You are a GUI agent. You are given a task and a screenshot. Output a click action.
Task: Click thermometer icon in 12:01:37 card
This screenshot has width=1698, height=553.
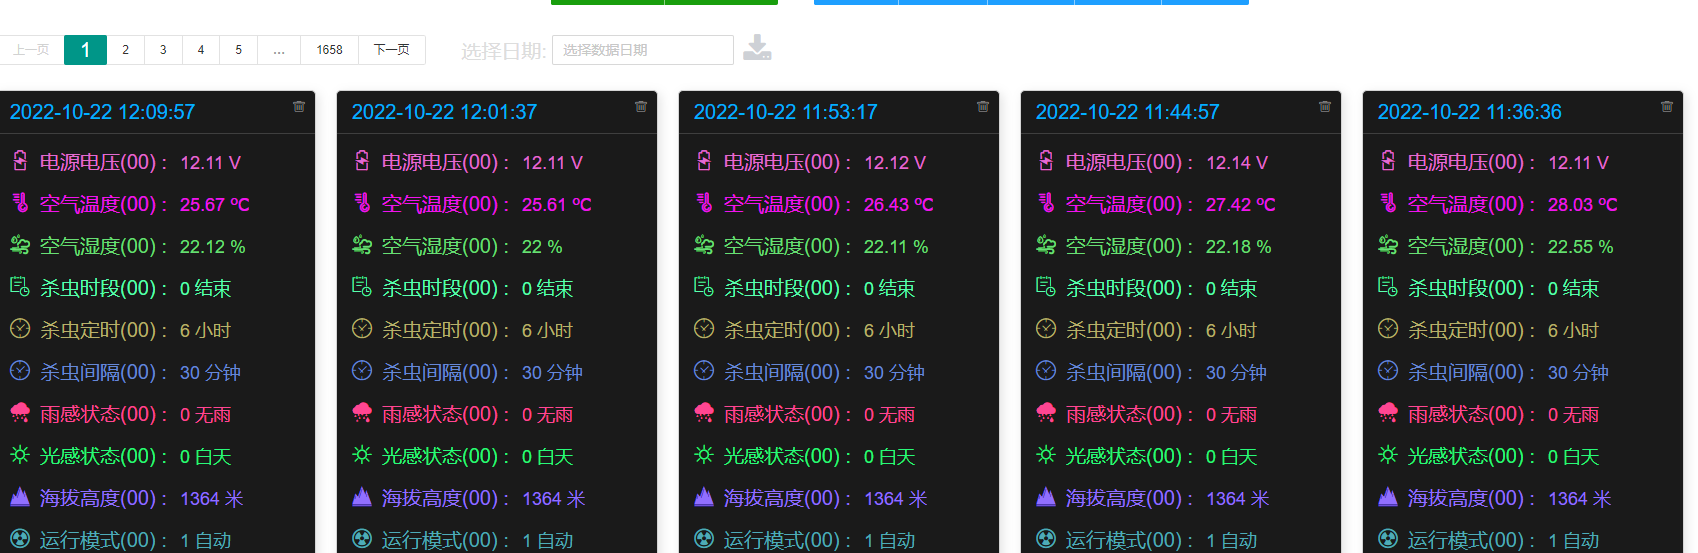[x=362, y=203]
